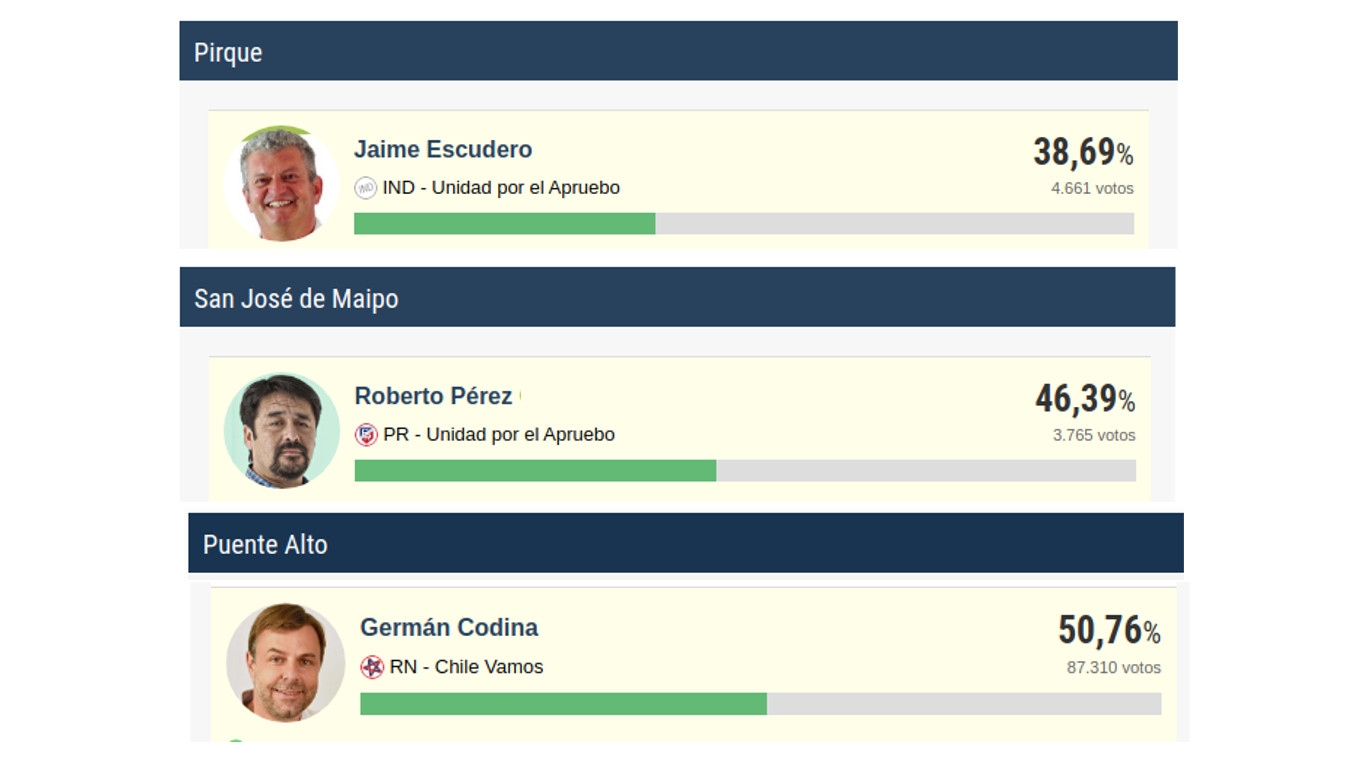Click the "RN - Chile Vamos" party label

click(466, 667)
